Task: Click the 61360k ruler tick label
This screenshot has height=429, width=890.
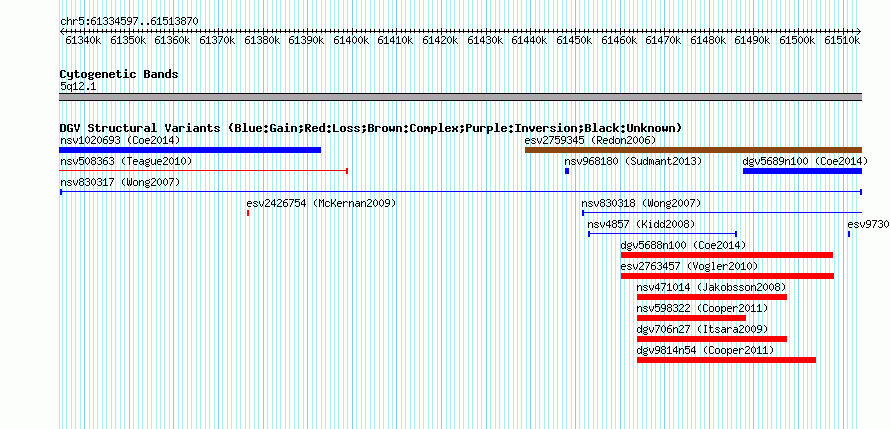Action: 173,40
